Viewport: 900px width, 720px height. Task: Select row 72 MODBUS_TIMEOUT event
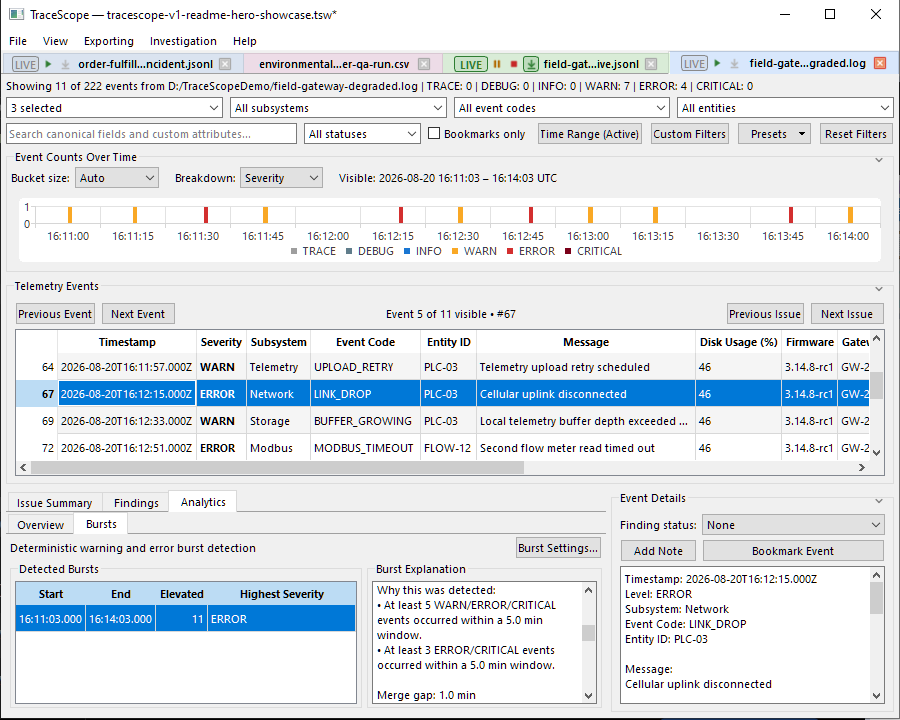pyautogui.click(x=442, y=448)
